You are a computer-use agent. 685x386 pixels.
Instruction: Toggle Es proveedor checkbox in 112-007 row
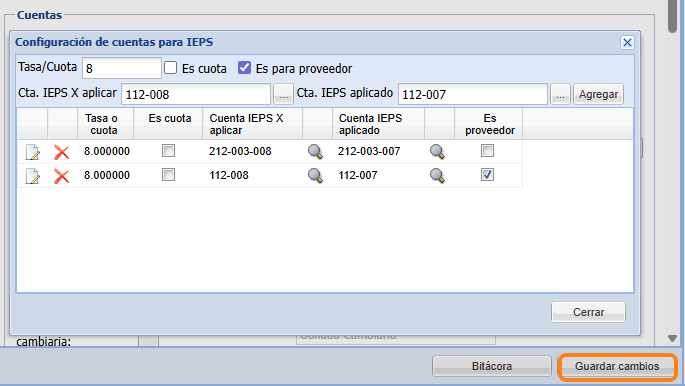click(488, 175)
